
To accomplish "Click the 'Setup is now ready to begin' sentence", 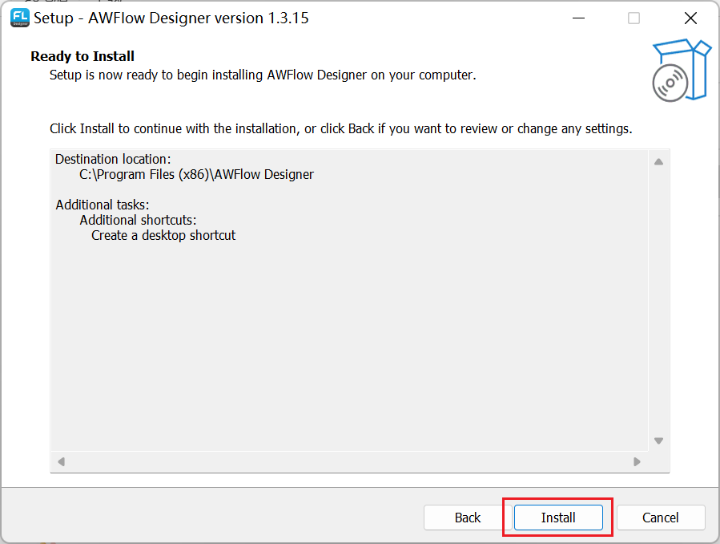I will point(263,75).
